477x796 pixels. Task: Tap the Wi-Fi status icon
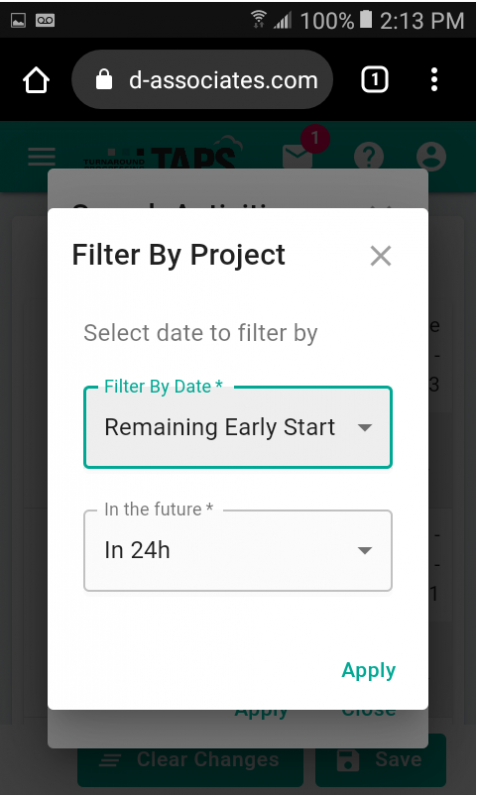[x=258, y=19]
